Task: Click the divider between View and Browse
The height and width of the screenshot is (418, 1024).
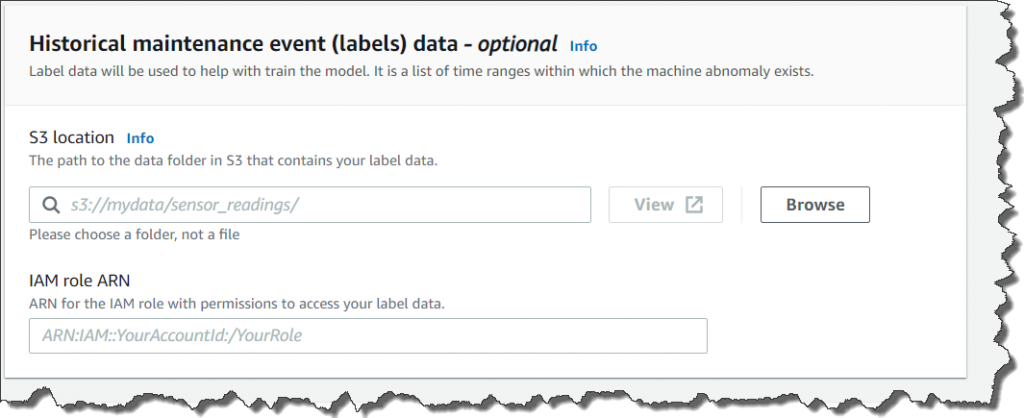Action: point(741,205)
